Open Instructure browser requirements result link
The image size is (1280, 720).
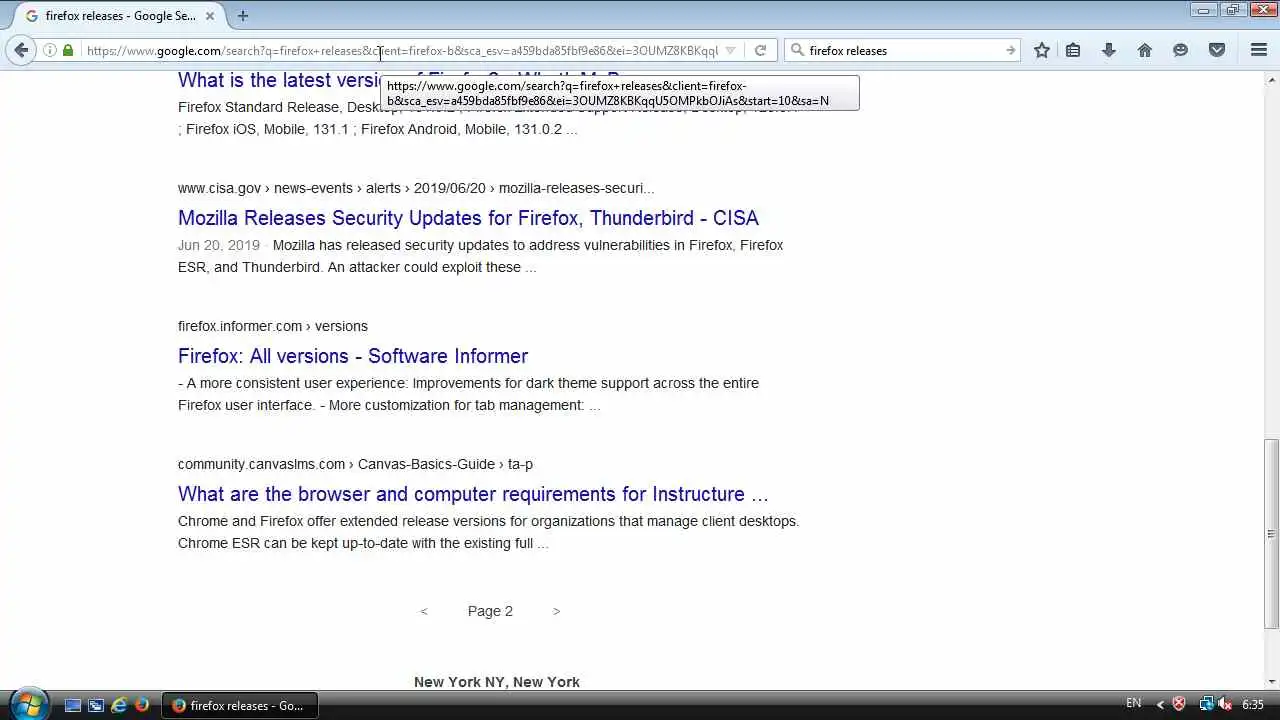coord(473,494)
